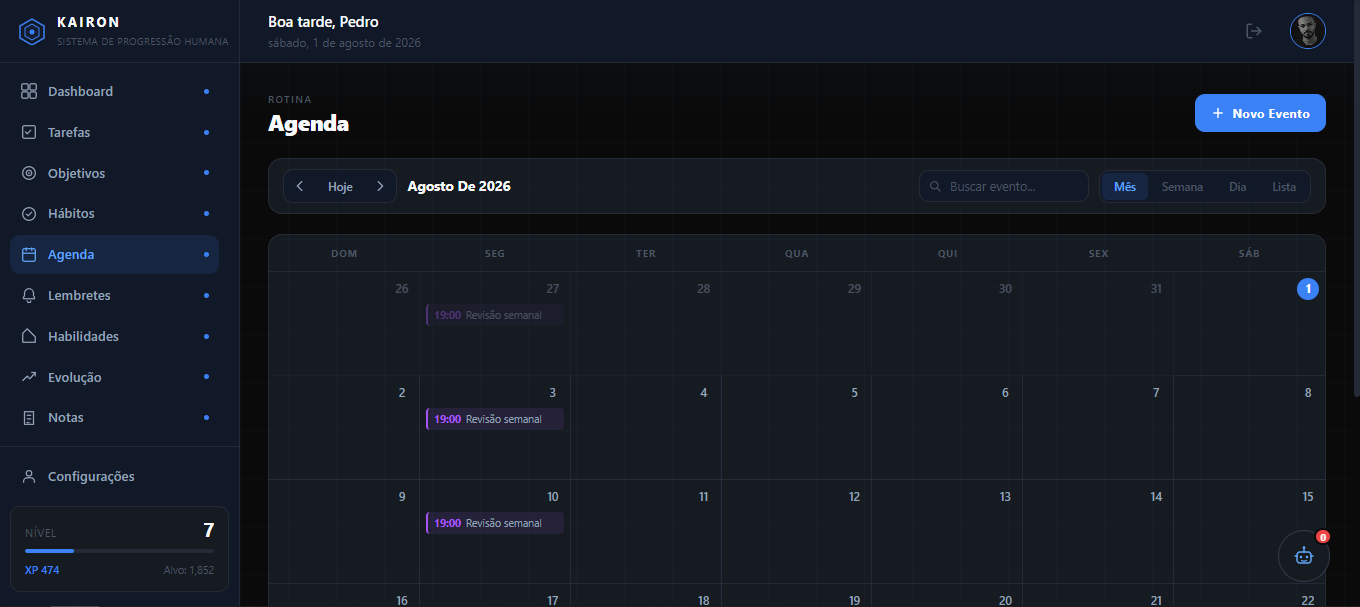Screen dimensions: 1360x607
Task: Click the Agenda calendar icon in sidebar
Action: [29, 255]
